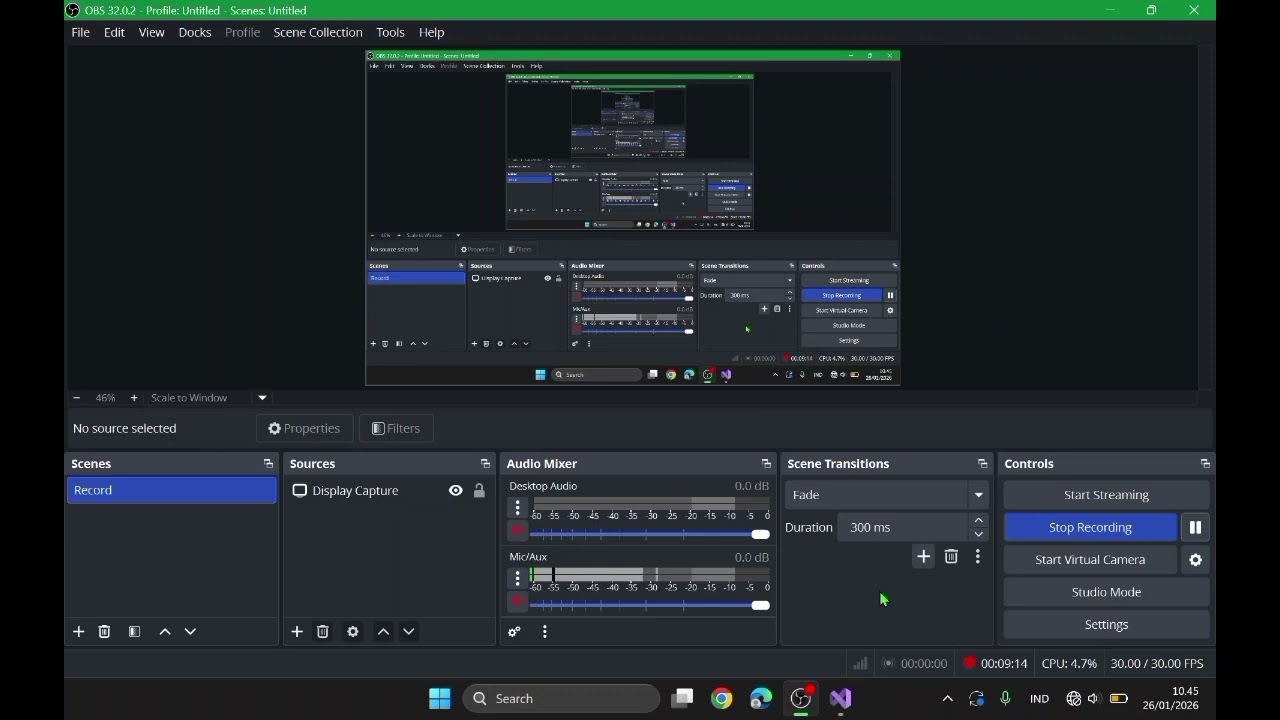Open the File menu
Screen dimensions: 1280x720
(81, 33)
